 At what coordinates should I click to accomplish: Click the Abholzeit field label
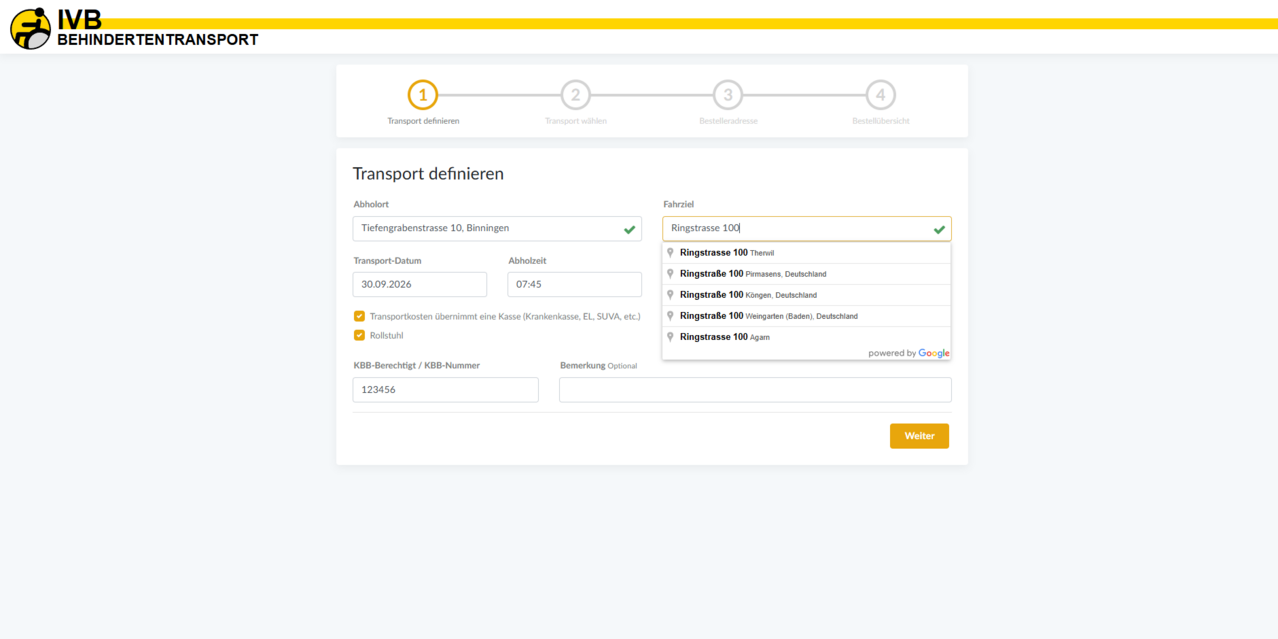527,261
